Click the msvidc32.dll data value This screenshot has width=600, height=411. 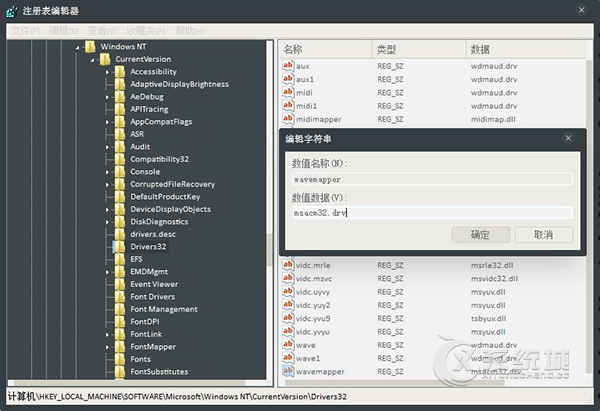(x=494, y=279)
